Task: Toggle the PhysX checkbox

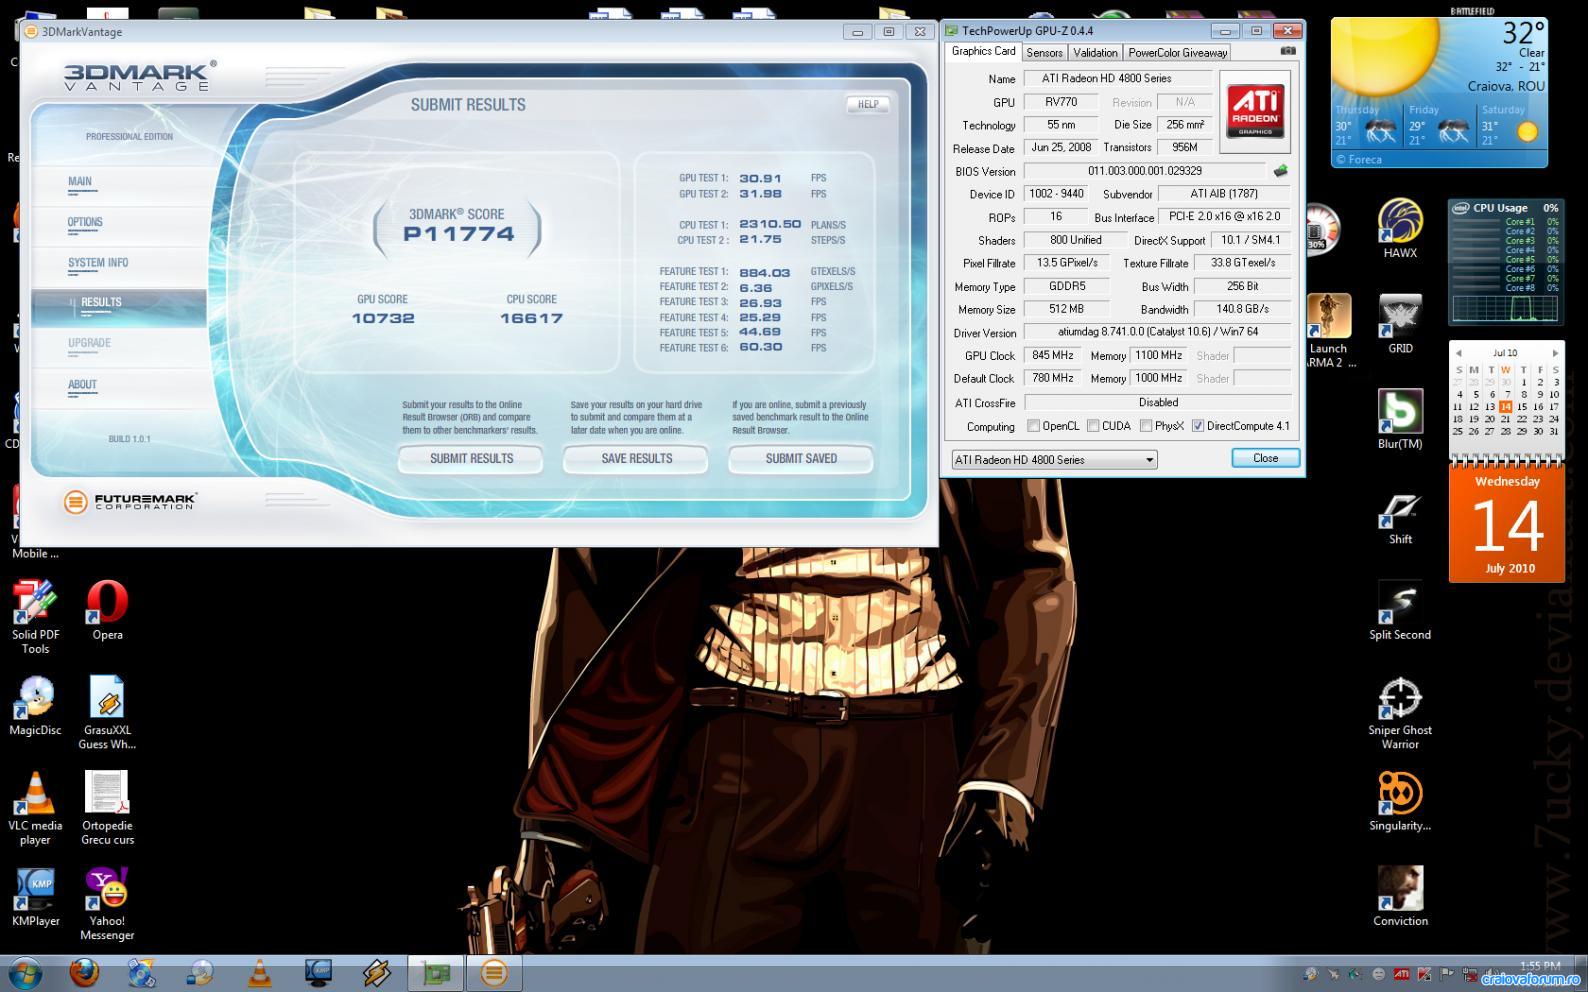Action: [1145, 426]
